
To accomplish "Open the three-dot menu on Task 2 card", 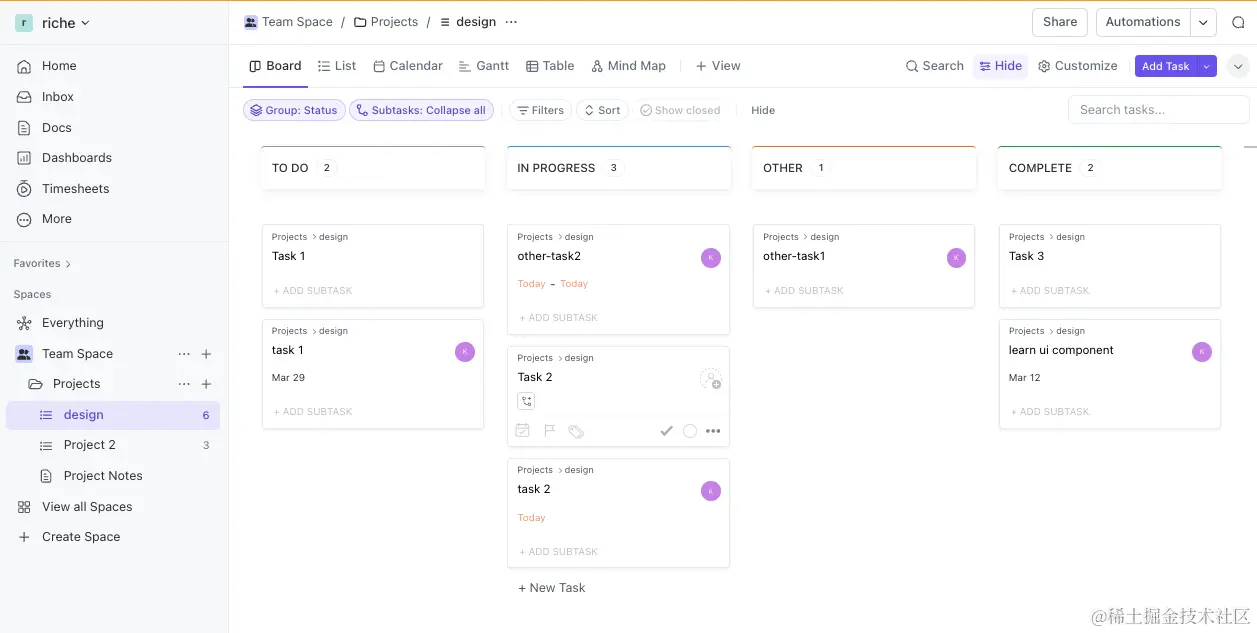I will [x=713, y=431].
